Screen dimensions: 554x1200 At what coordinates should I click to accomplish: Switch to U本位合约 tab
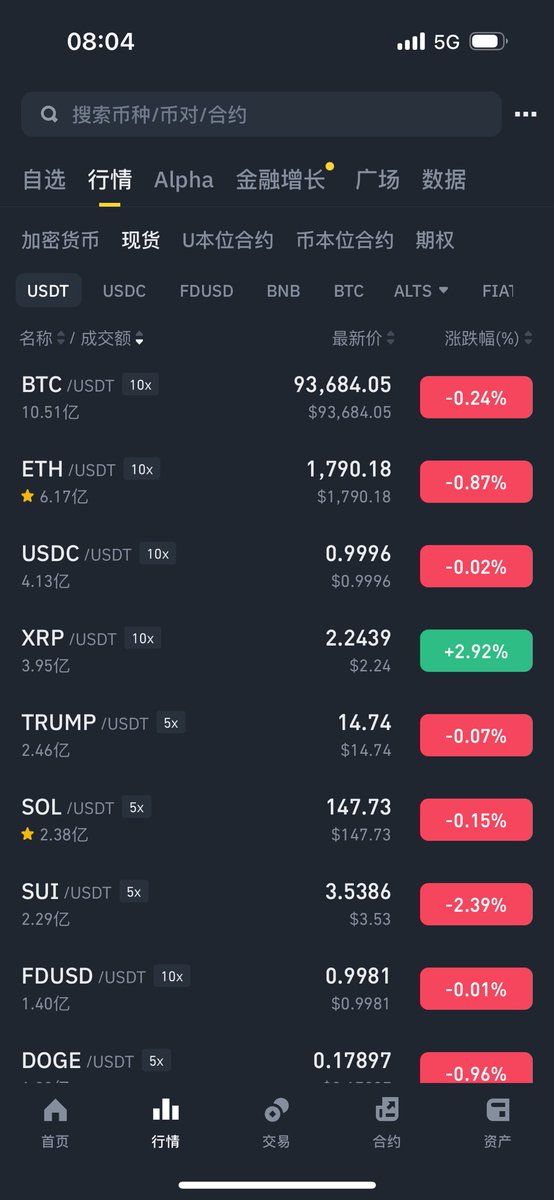[x=227, y=240]
